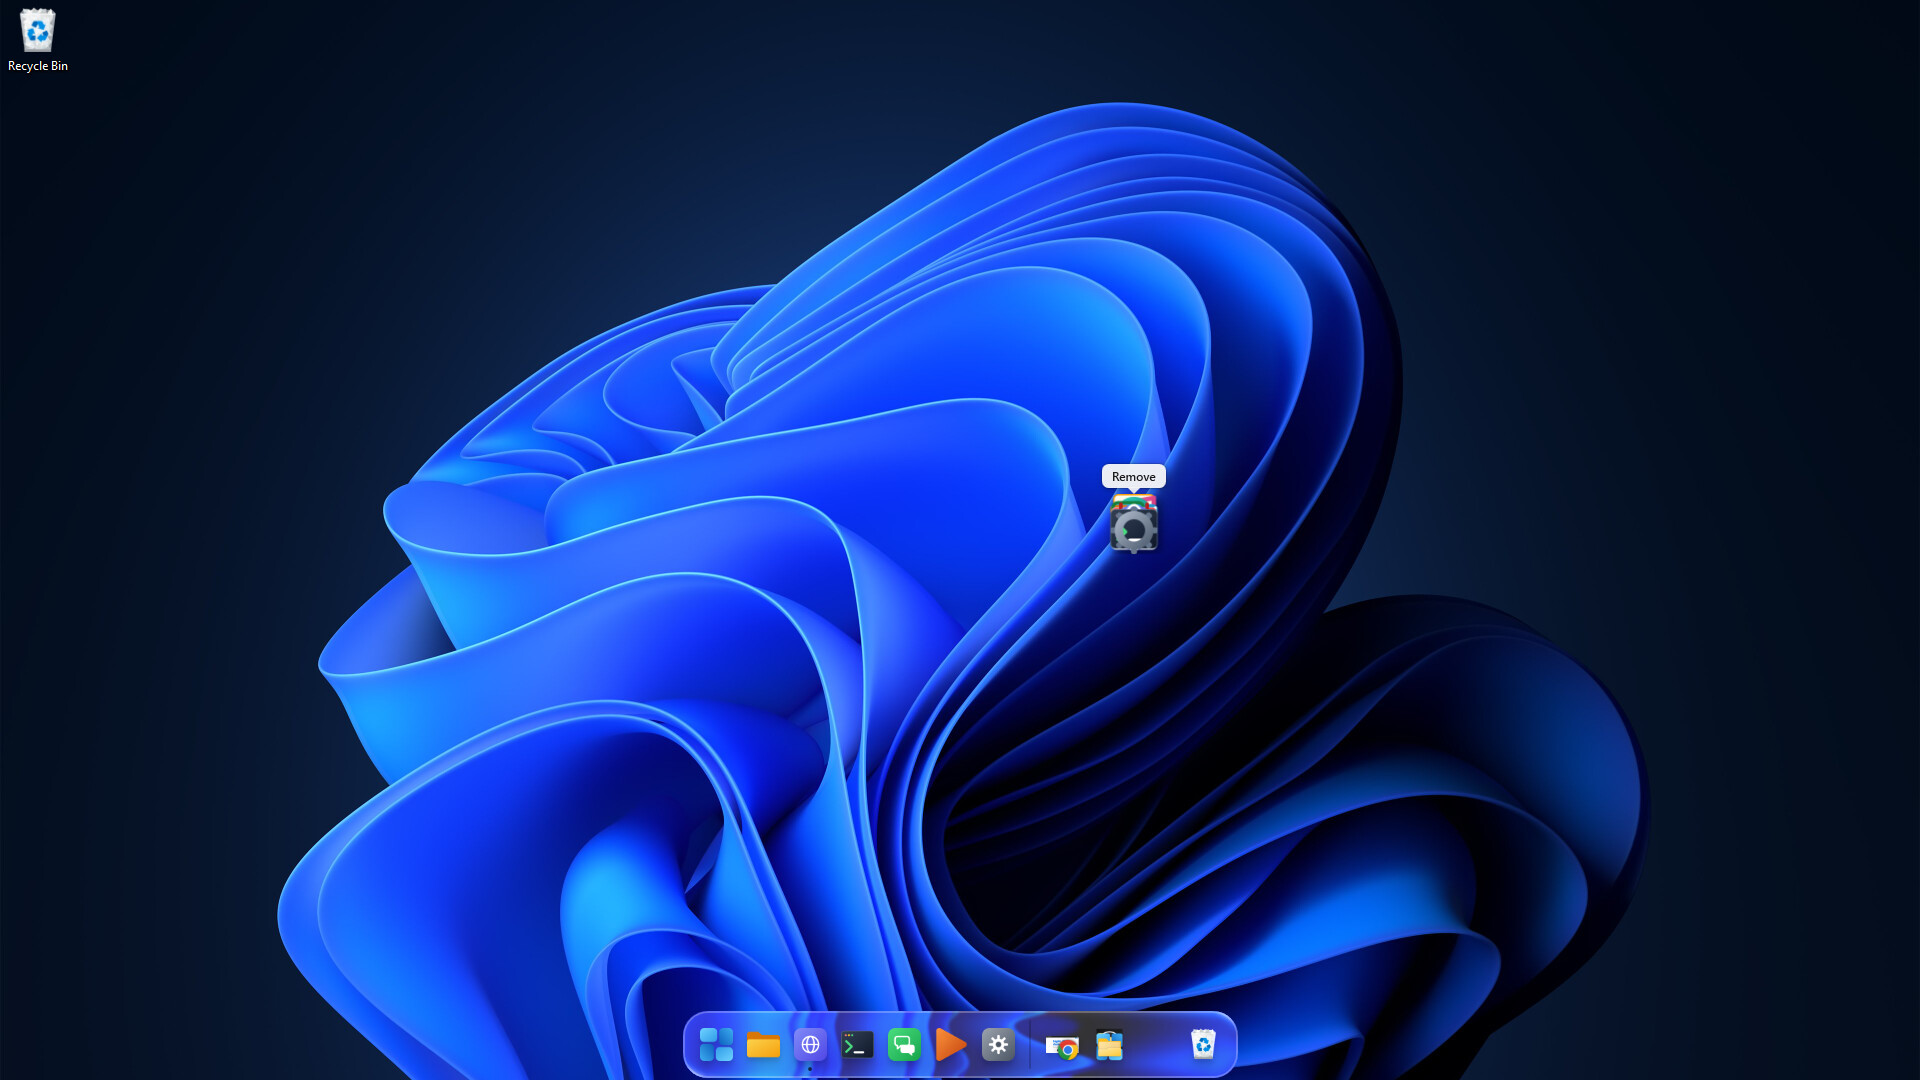
Task: Click the running-indicator dot below the globe icon
Action: 810,1069
